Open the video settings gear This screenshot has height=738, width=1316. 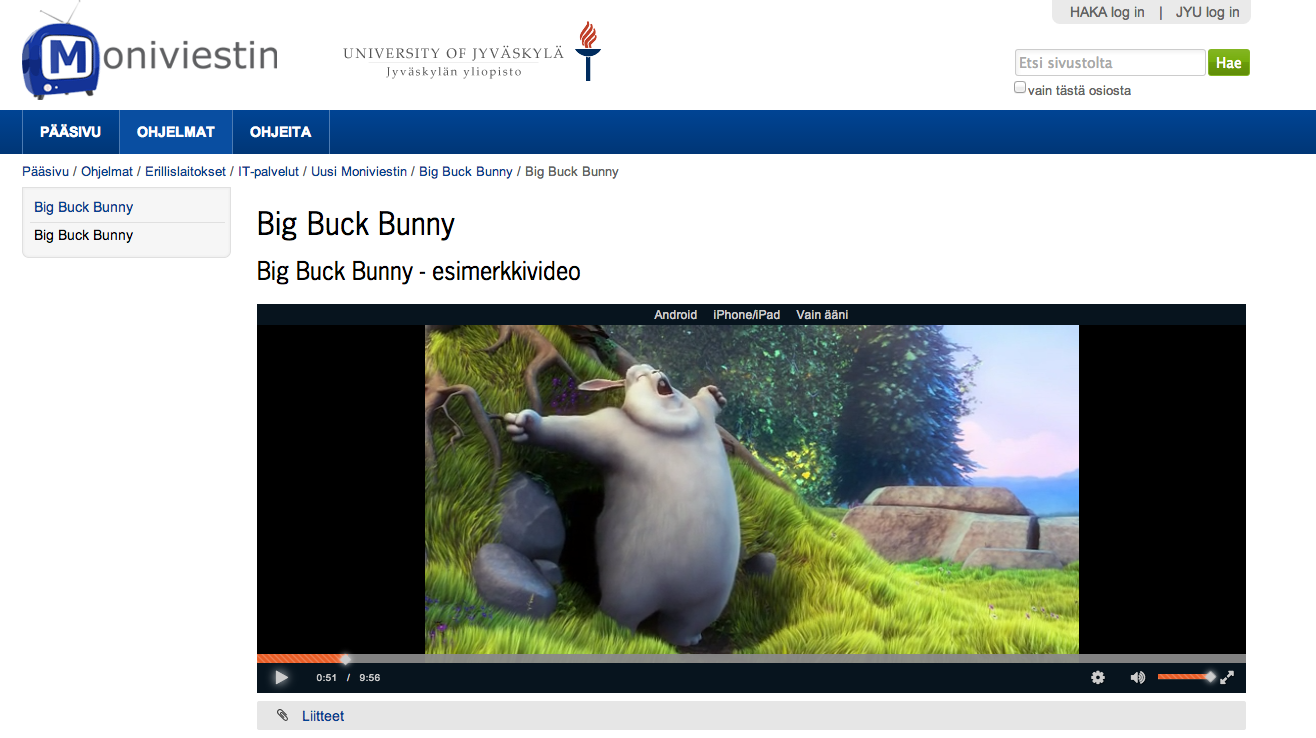pyautogui.click(x=1098, y=677)
